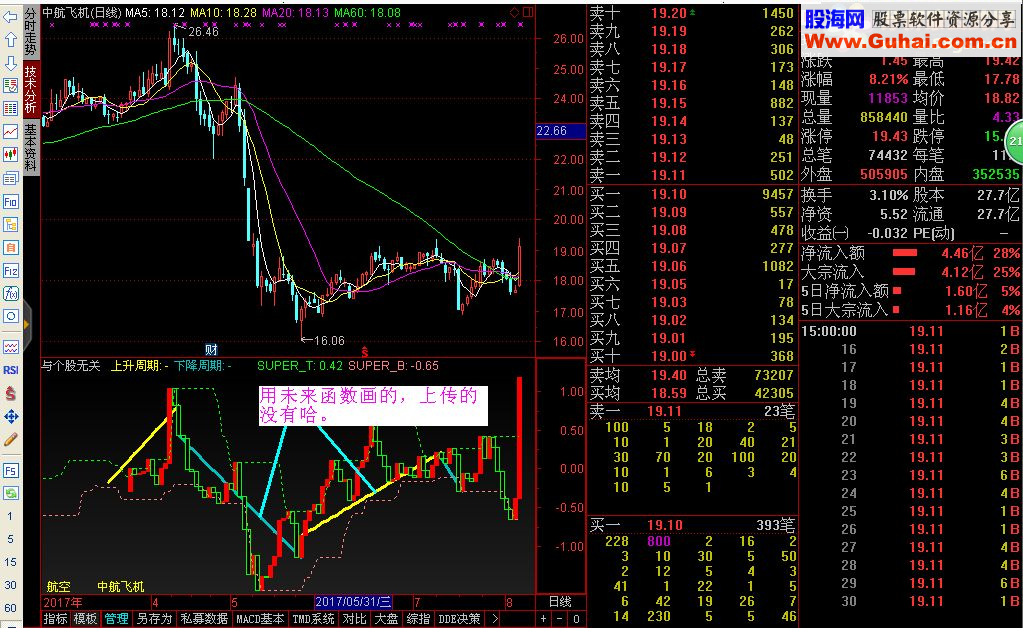
Task: Open the DDE决策 indicator tab
Action: (x=459, y=619)
